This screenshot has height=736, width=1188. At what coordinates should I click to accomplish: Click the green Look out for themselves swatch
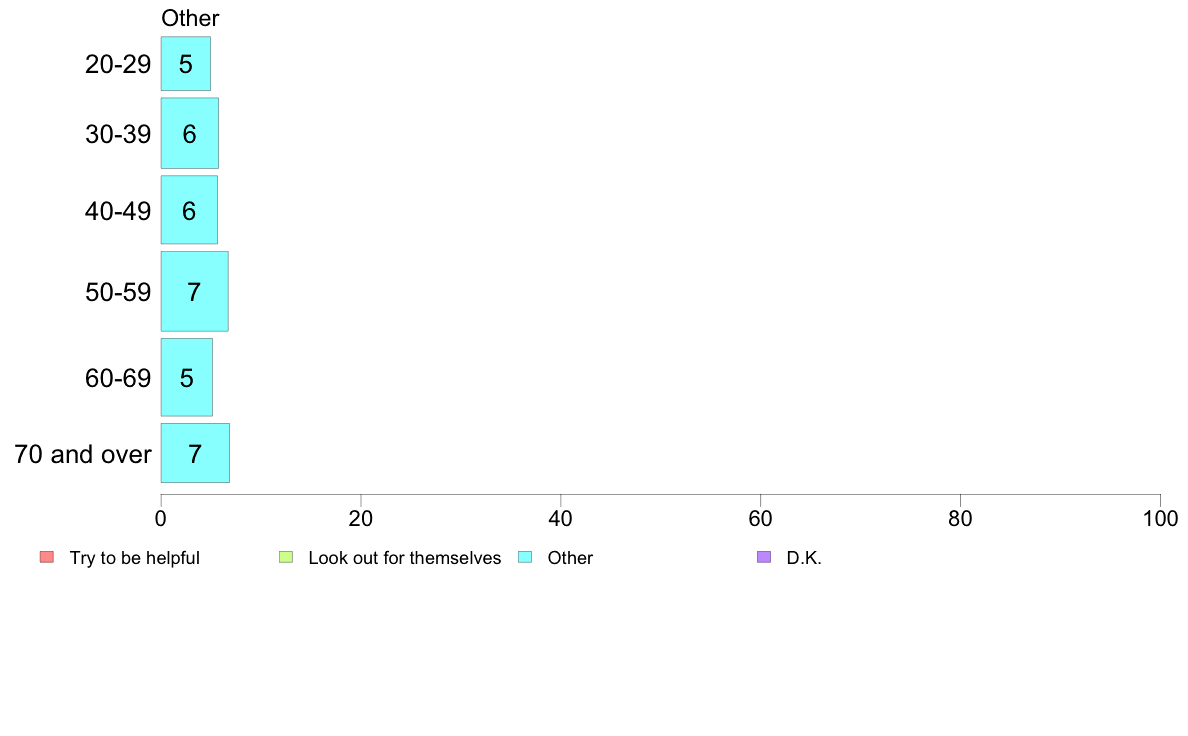pos(286,557)
